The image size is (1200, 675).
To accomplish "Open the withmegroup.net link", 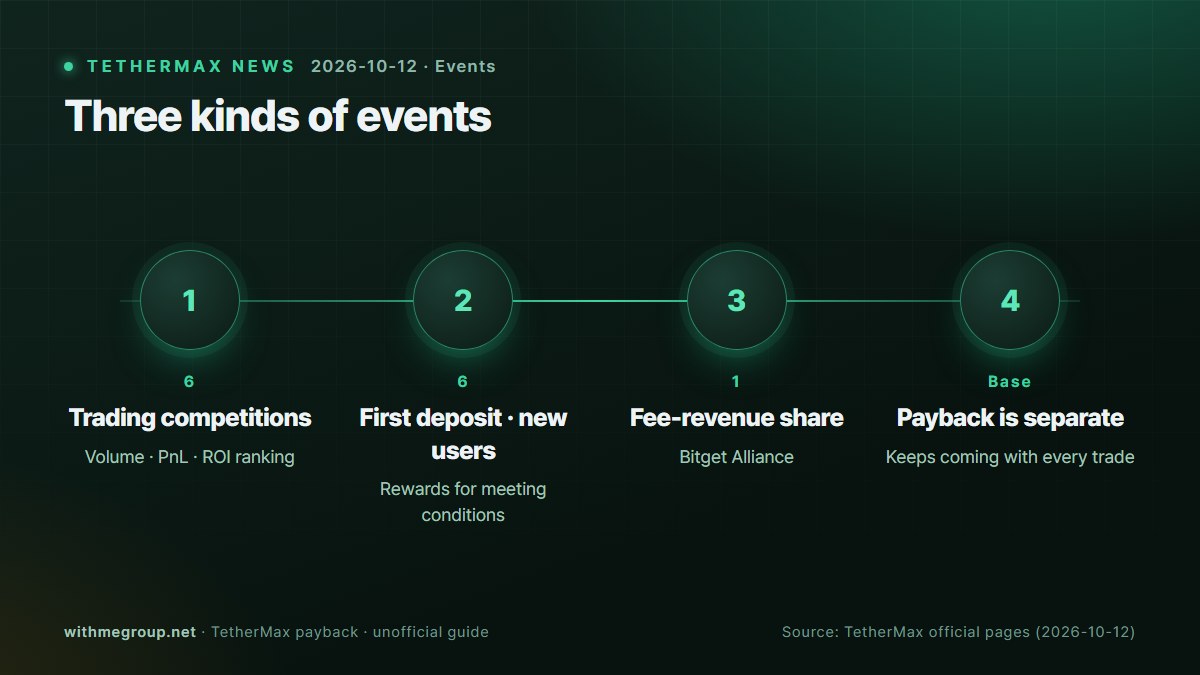I will 130,632.
